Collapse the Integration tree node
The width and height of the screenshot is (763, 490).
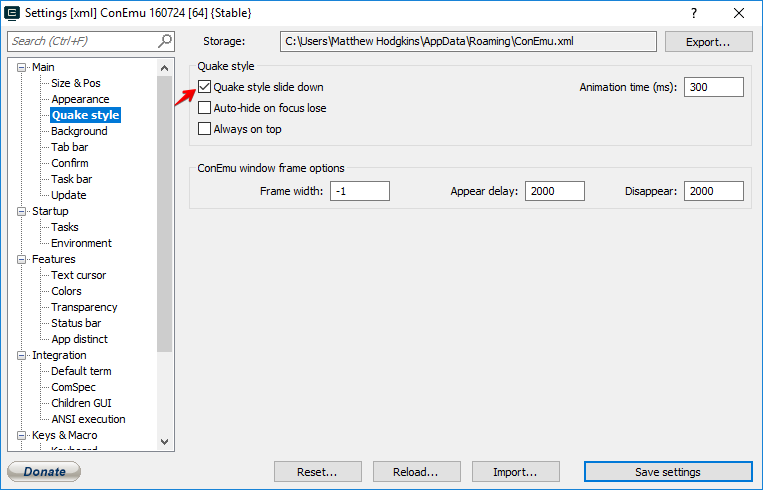pyautogui.click(x=22, y=355)
